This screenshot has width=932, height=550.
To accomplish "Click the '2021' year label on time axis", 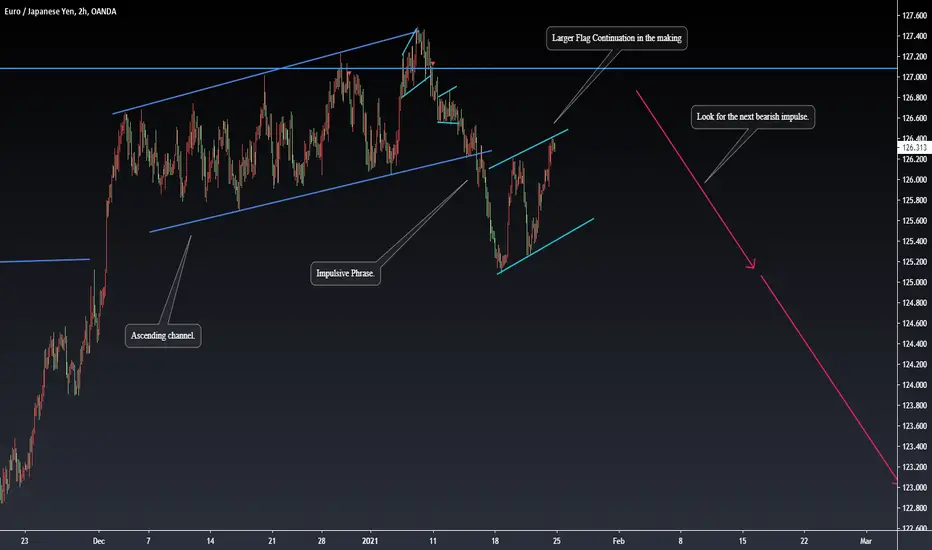I will (x=370, y=541).
